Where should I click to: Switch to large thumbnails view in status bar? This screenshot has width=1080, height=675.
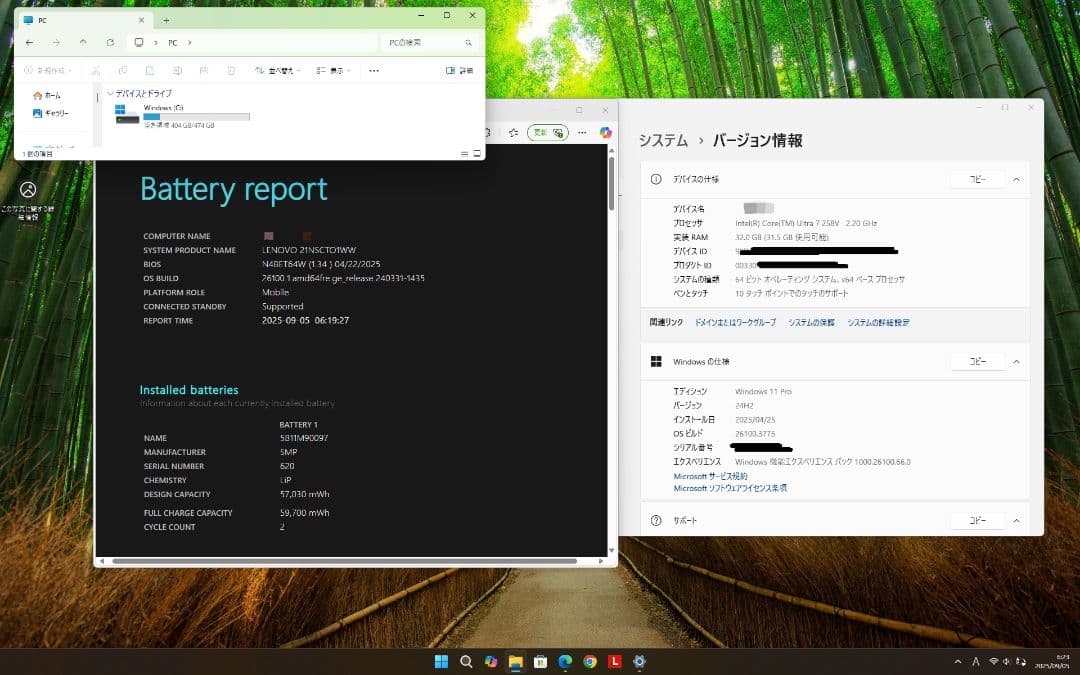477,152
